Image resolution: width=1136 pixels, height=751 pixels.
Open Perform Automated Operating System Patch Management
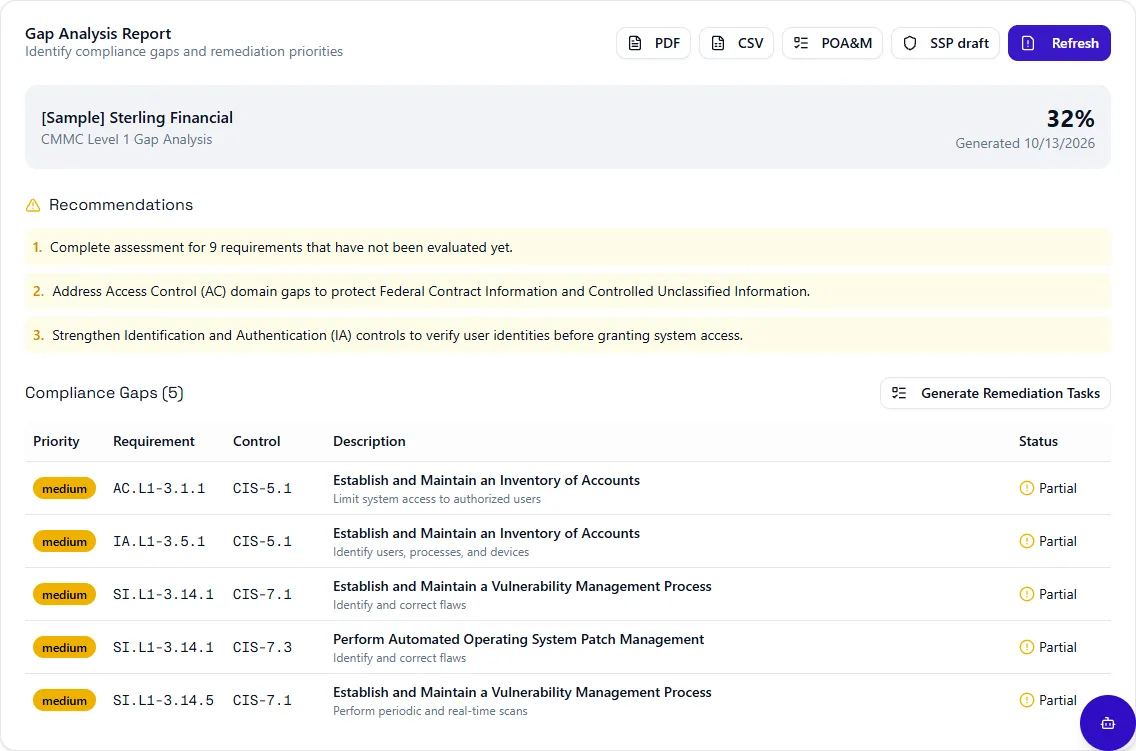518,639
